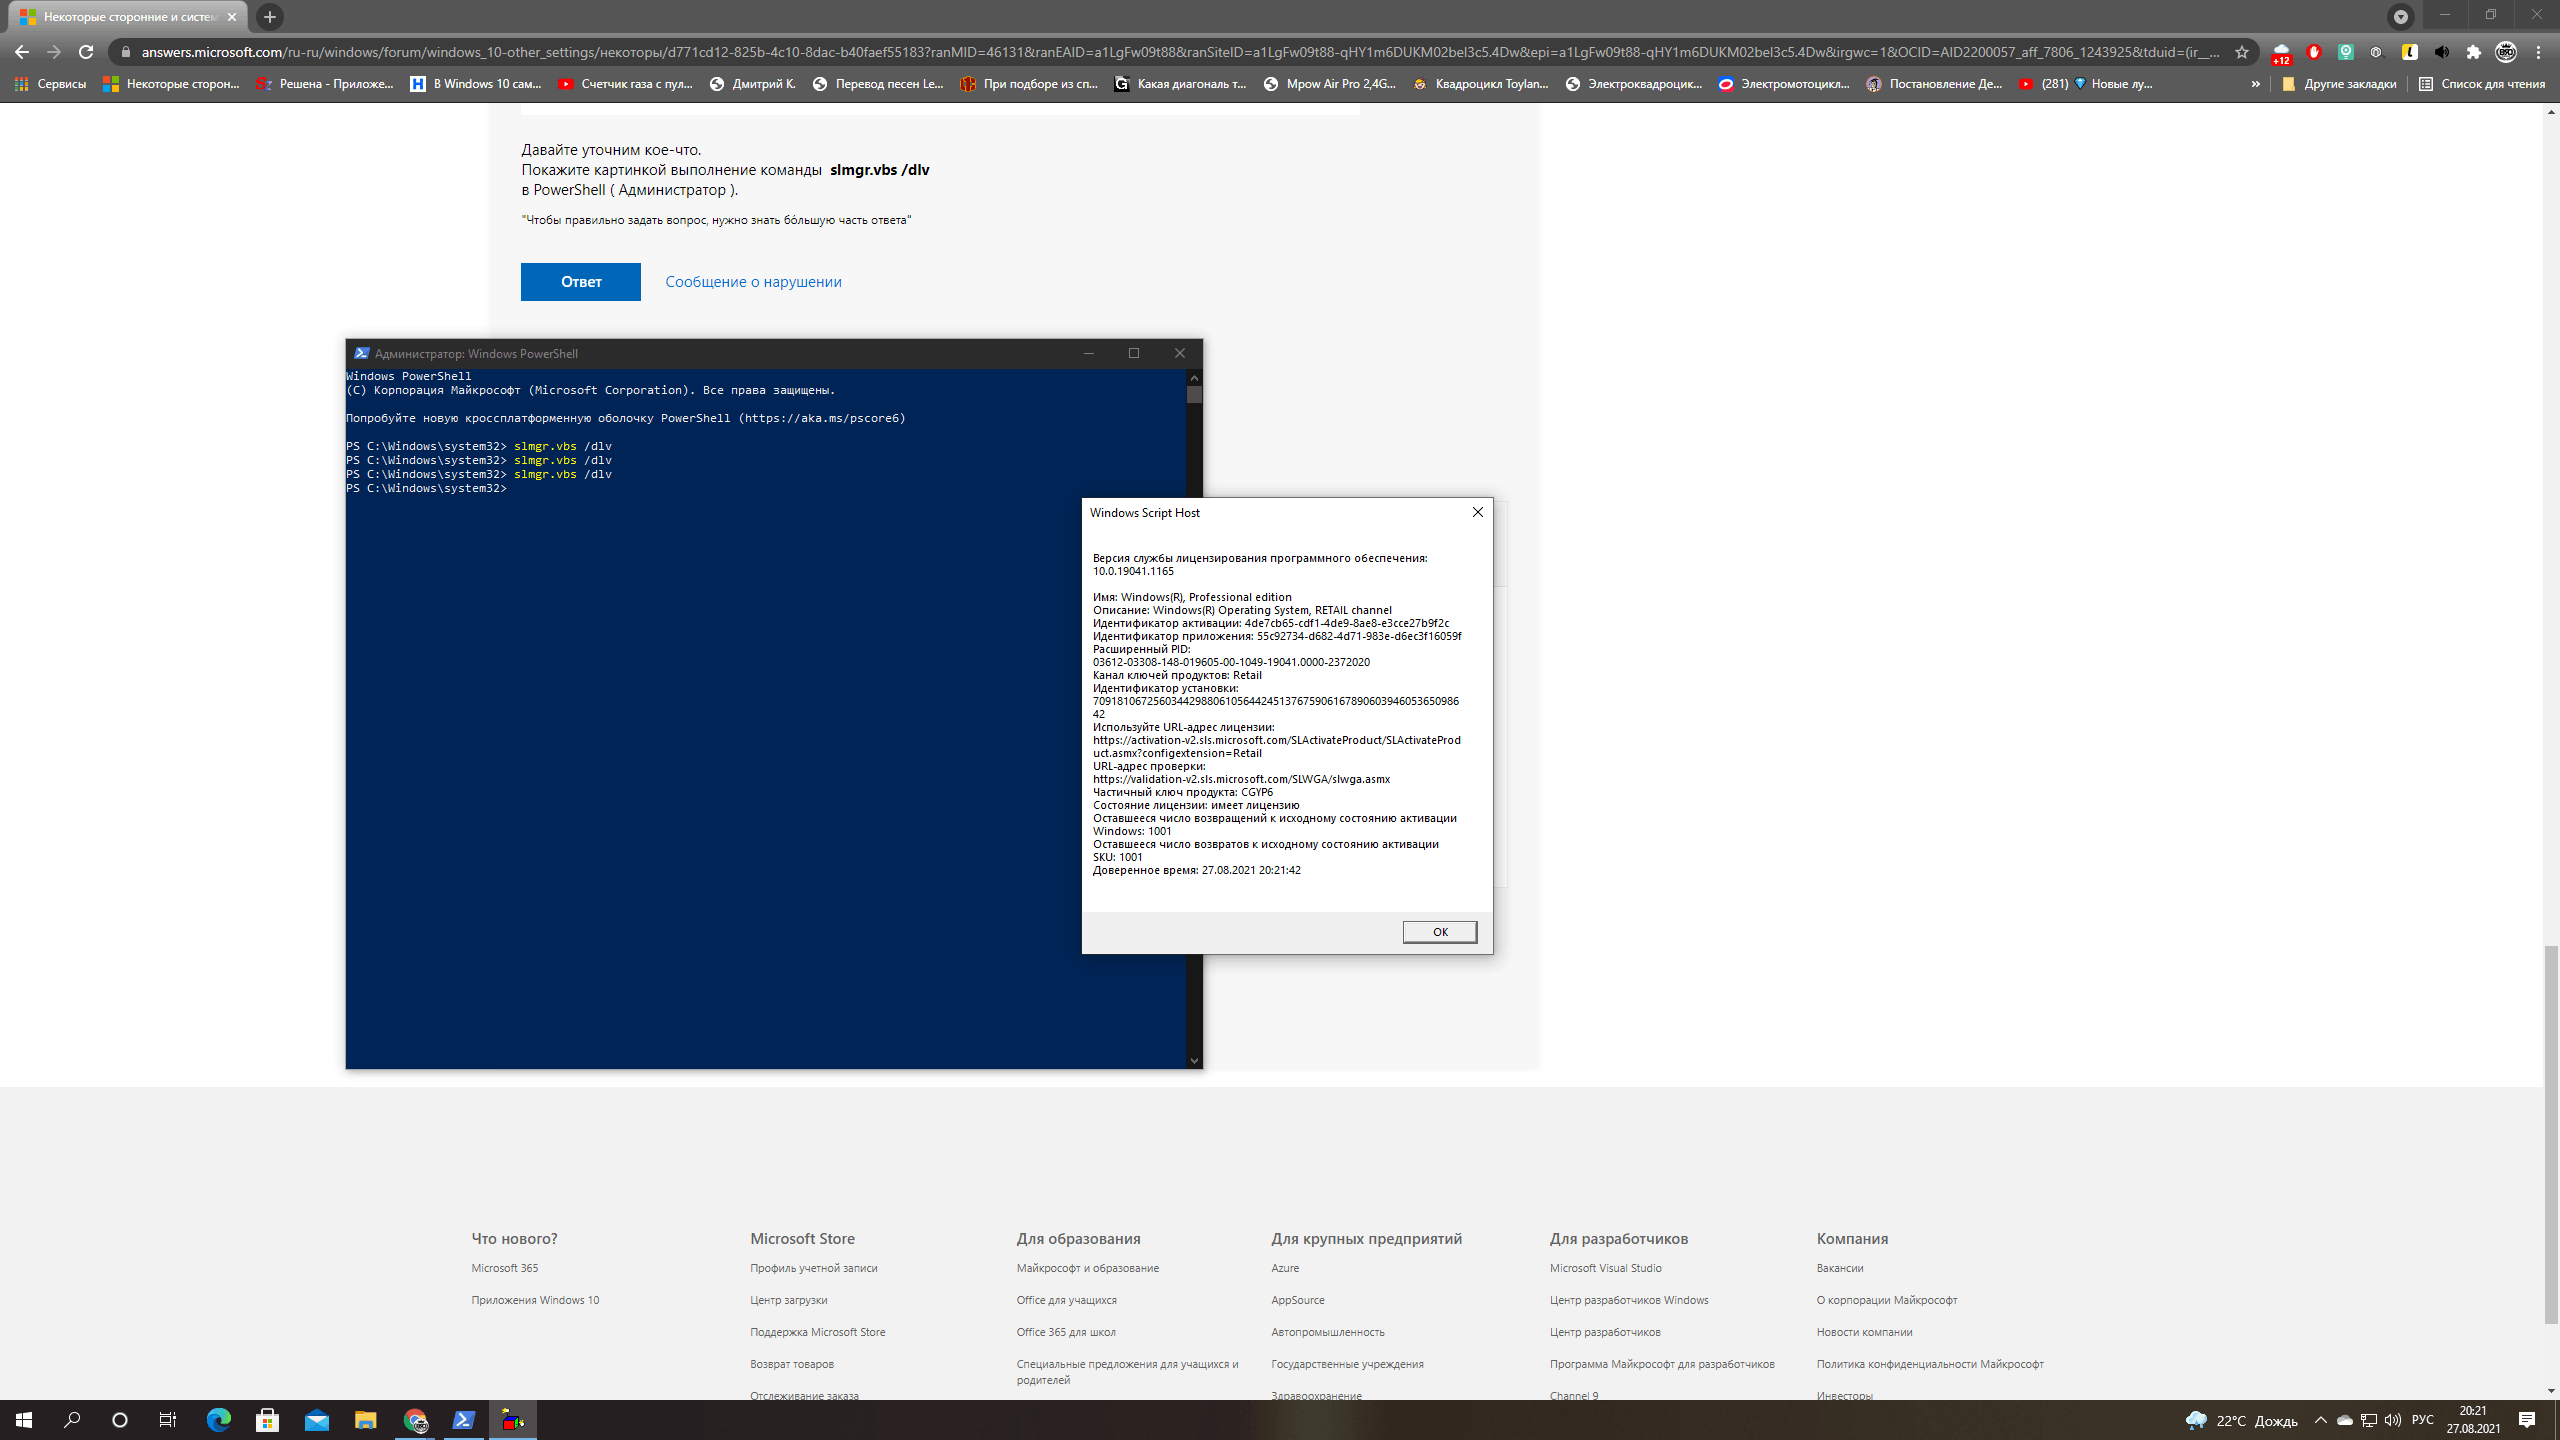Open the Windows Start menu
Screen dimensions: 2560x1440
(24, 1420)
